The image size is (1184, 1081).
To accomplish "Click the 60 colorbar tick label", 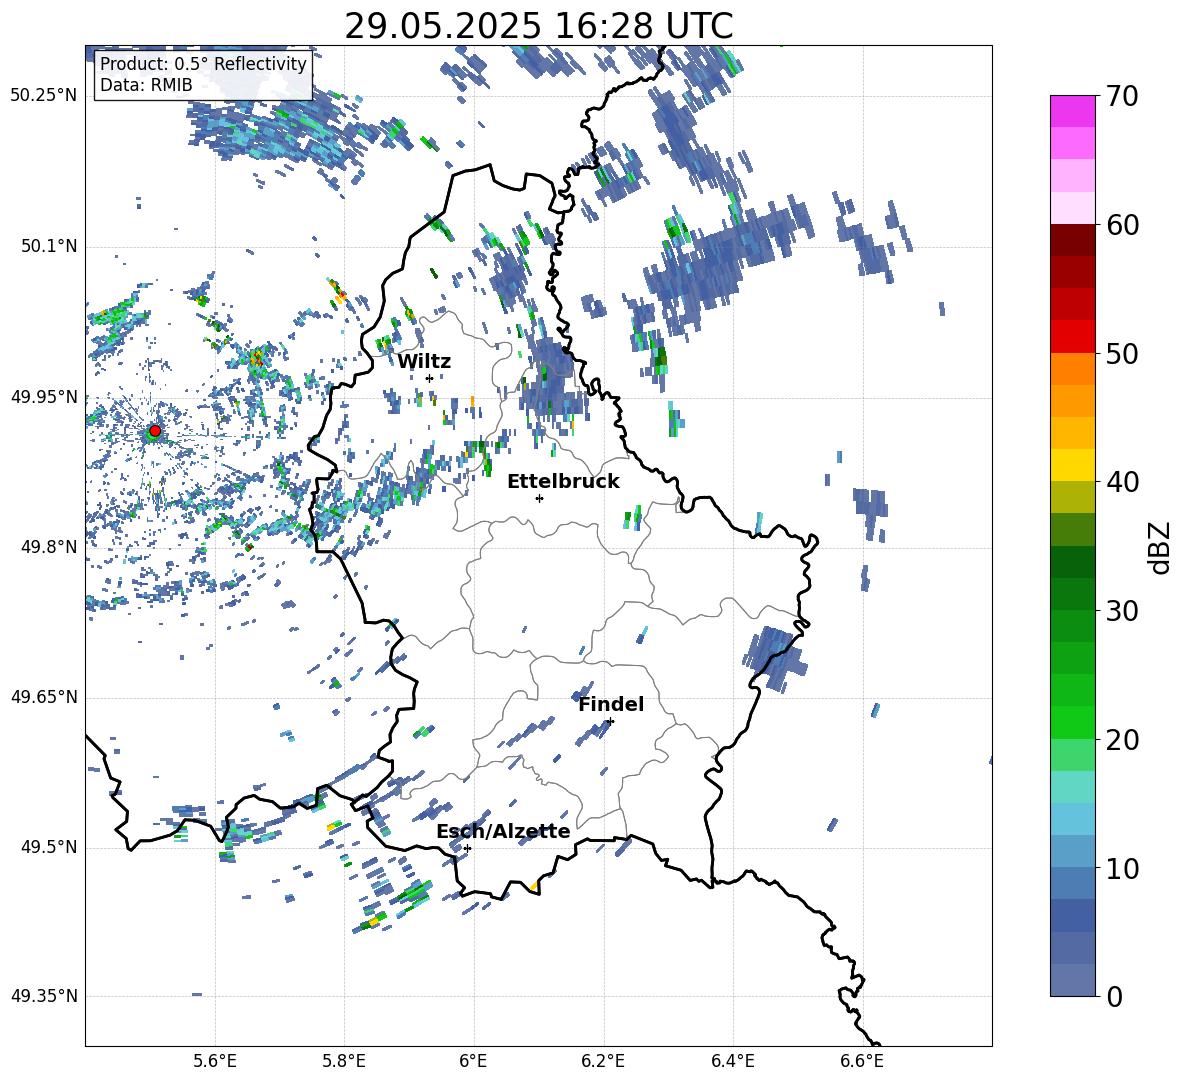I will coord(1121,224).
